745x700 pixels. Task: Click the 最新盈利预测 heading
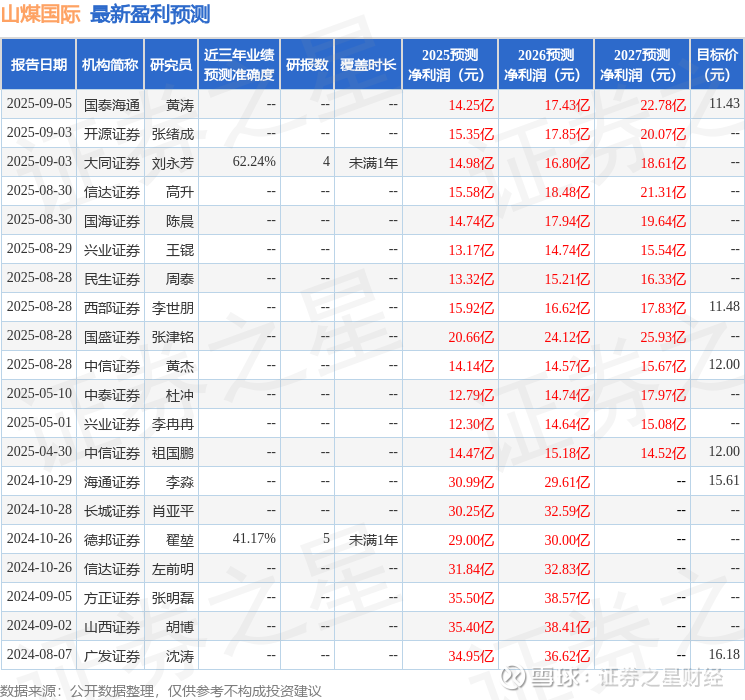(150, 14)
